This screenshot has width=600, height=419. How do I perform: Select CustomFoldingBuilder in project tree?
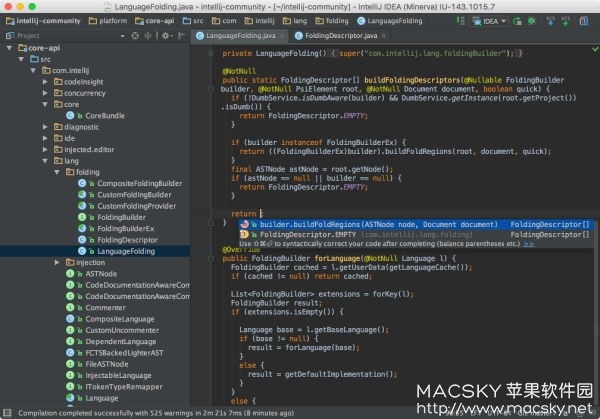(x=134, y=195)
